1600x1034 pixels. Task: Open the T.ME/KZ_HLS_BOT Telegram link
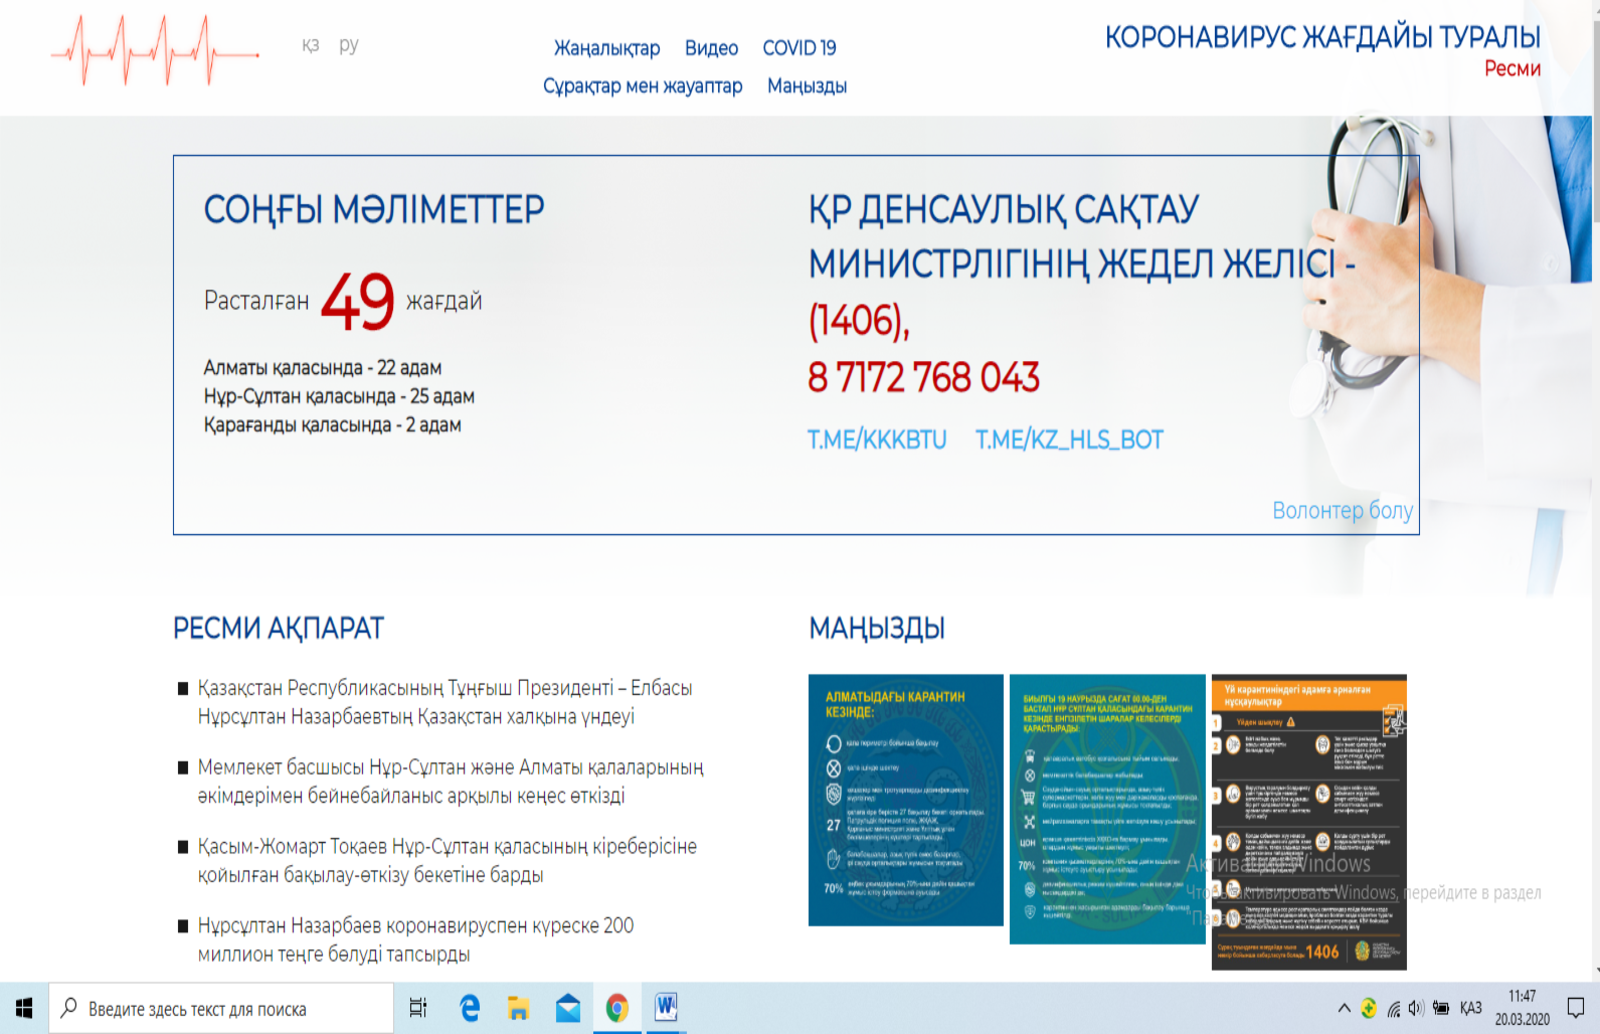1069,440
